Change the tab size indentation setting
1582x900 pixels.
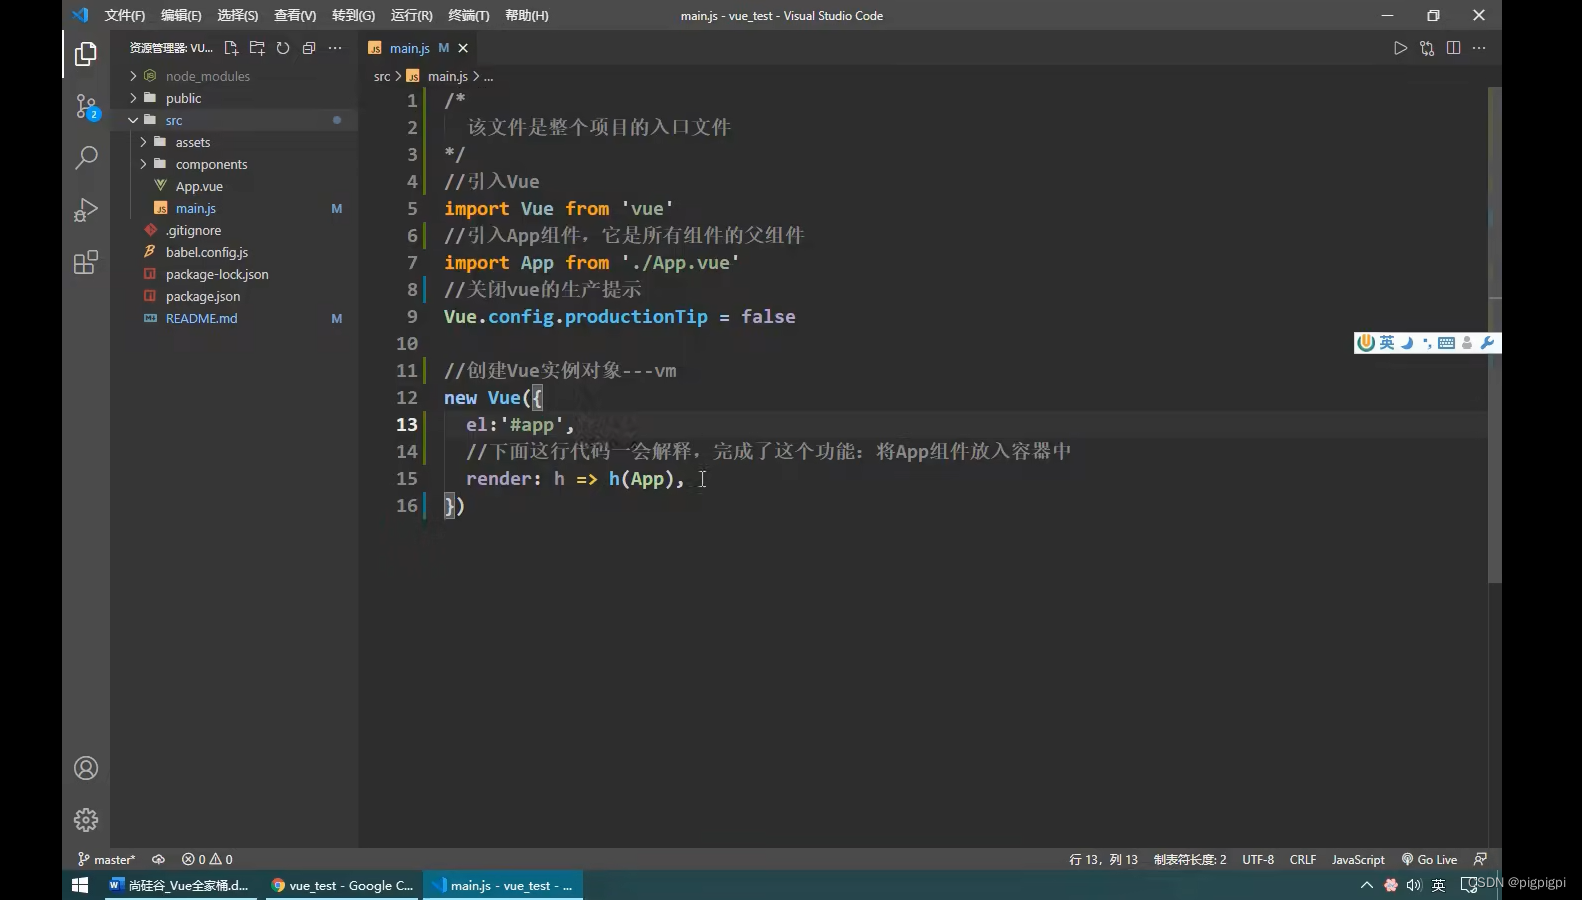(1190, 860)
